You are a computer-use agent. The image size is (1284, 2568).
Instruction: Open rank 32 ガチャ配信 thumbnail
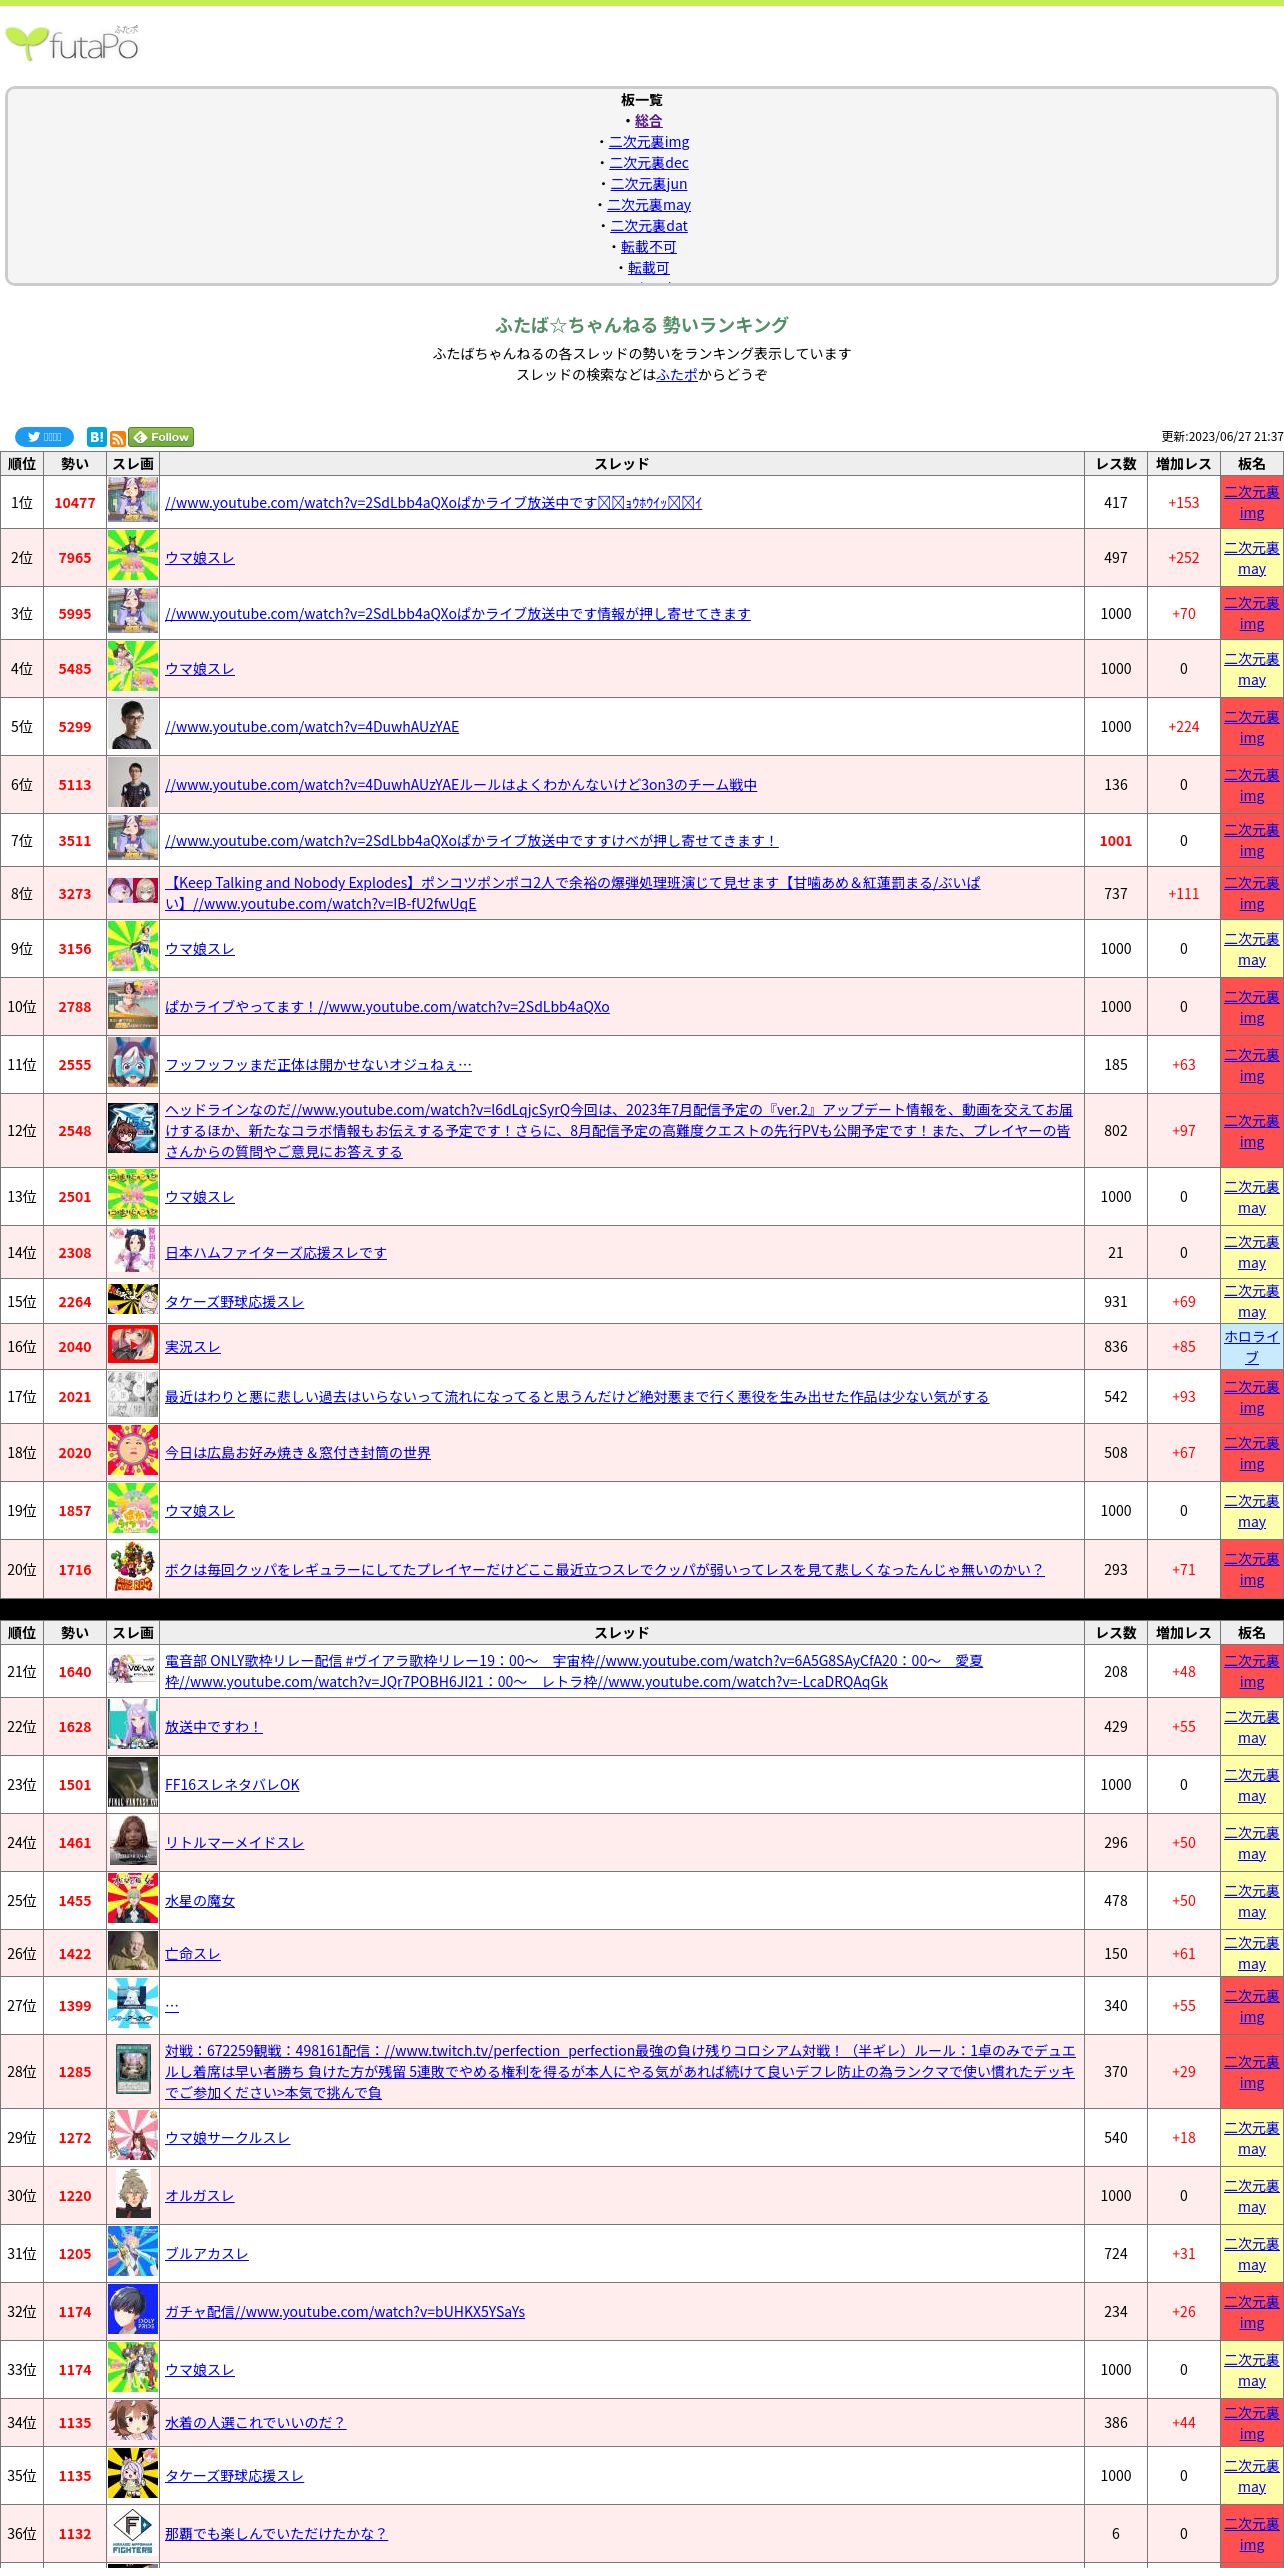[133, 2311]
